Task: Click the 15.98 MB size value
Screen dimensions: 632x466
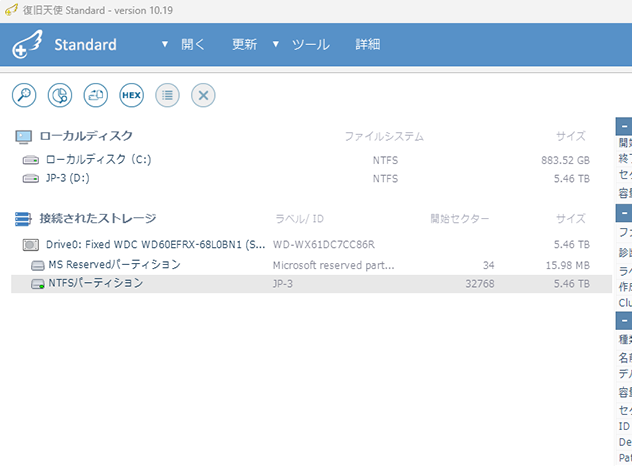Action: click(568, 265)
